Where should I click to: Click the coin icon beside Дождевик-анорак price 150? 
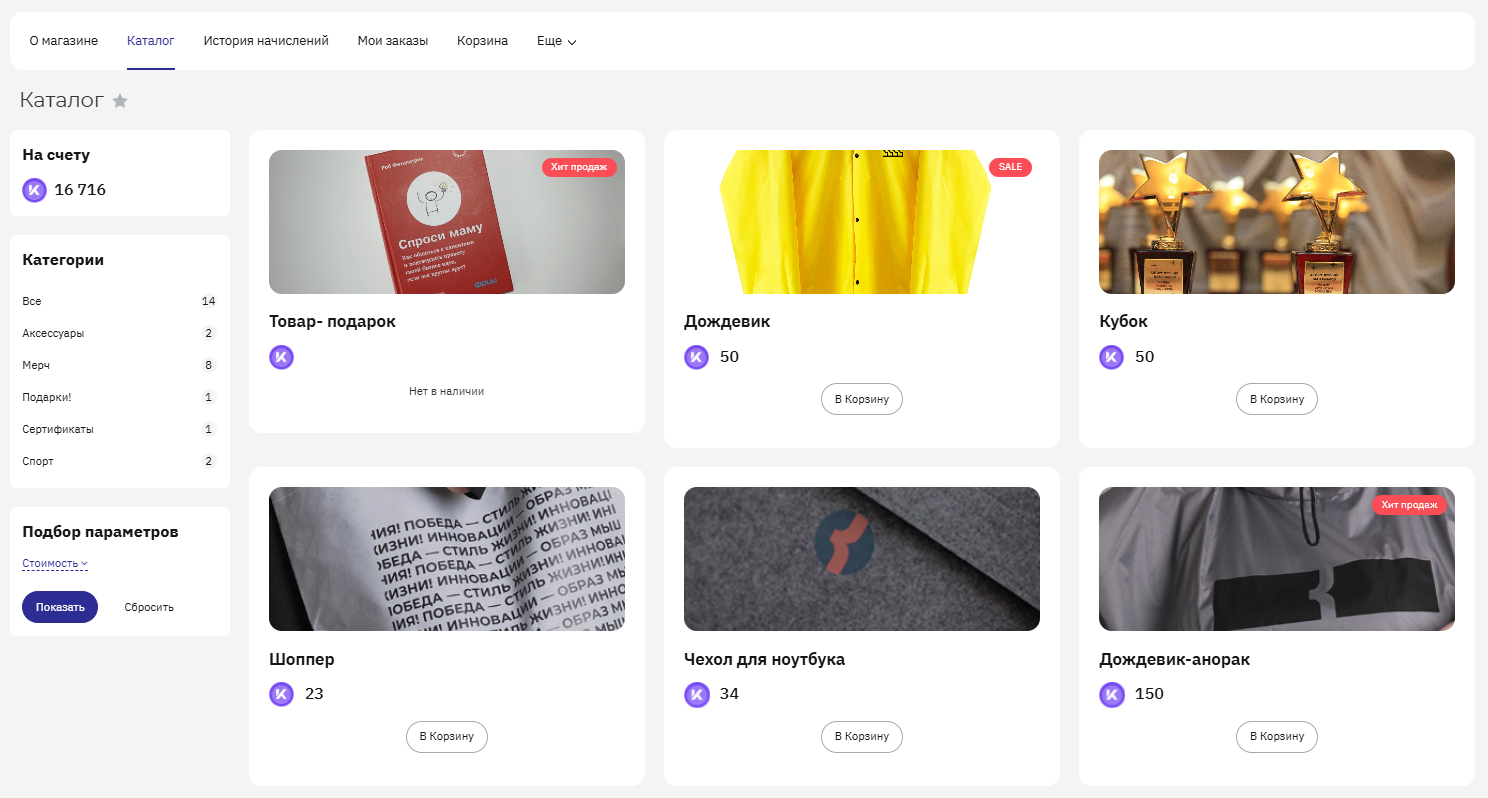point(1112,694)
